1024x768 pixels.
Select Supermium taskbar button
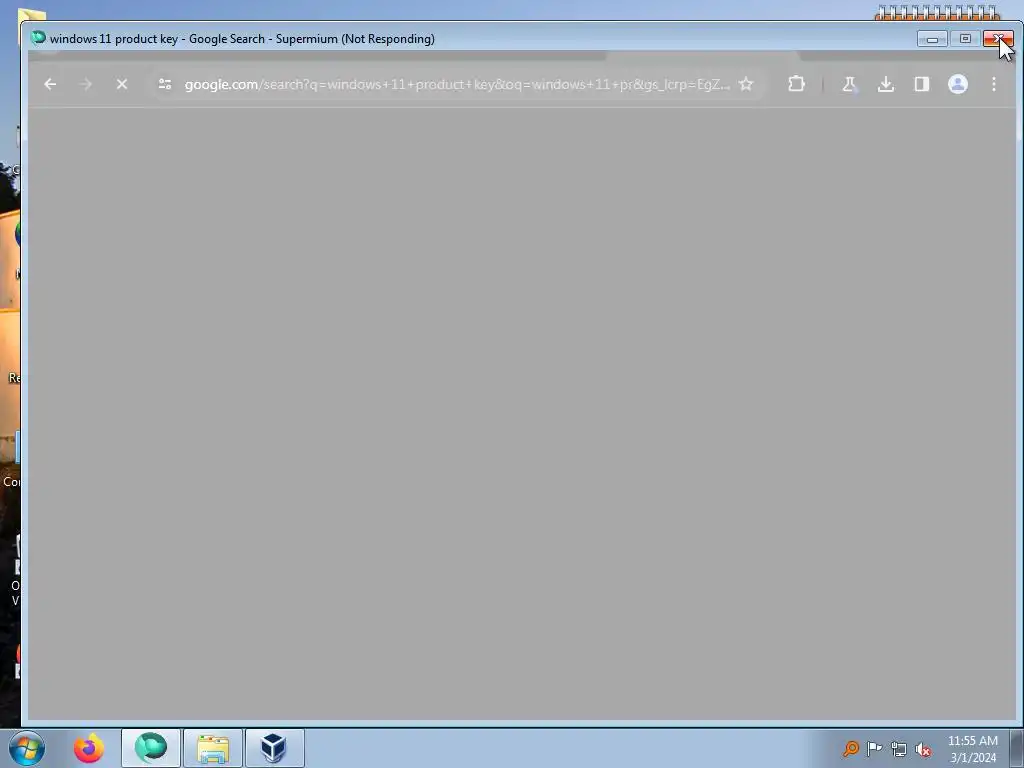[151, 748]
